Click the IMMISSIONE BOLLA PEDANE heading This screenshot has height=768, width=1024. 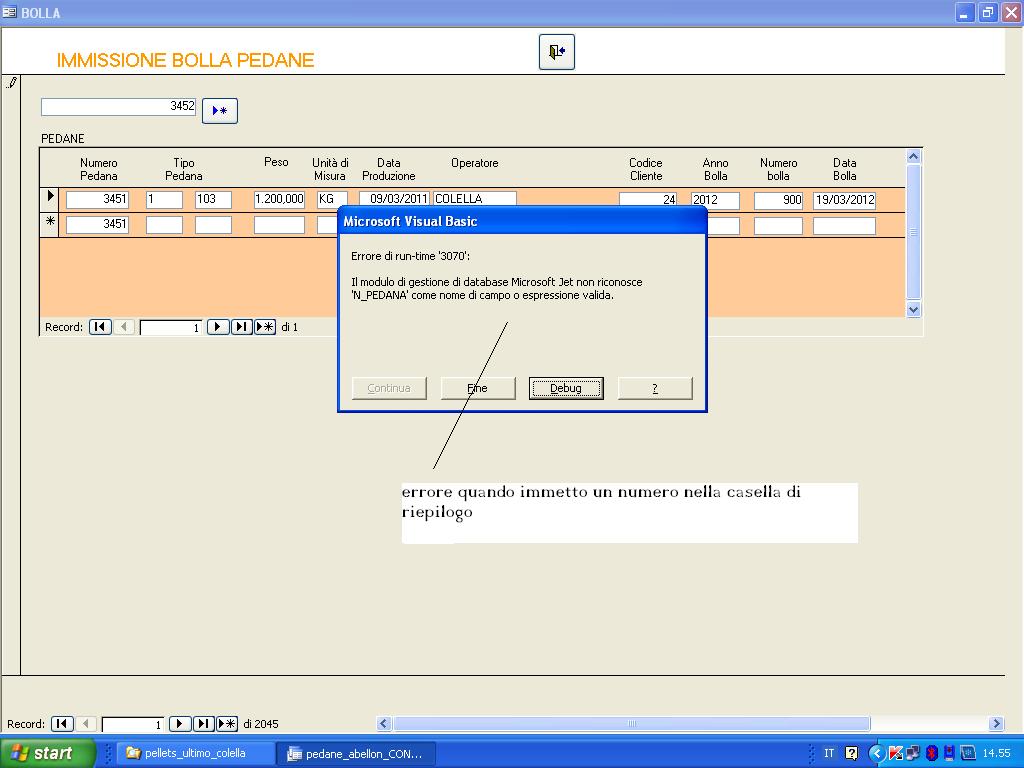tap(185, 60)
